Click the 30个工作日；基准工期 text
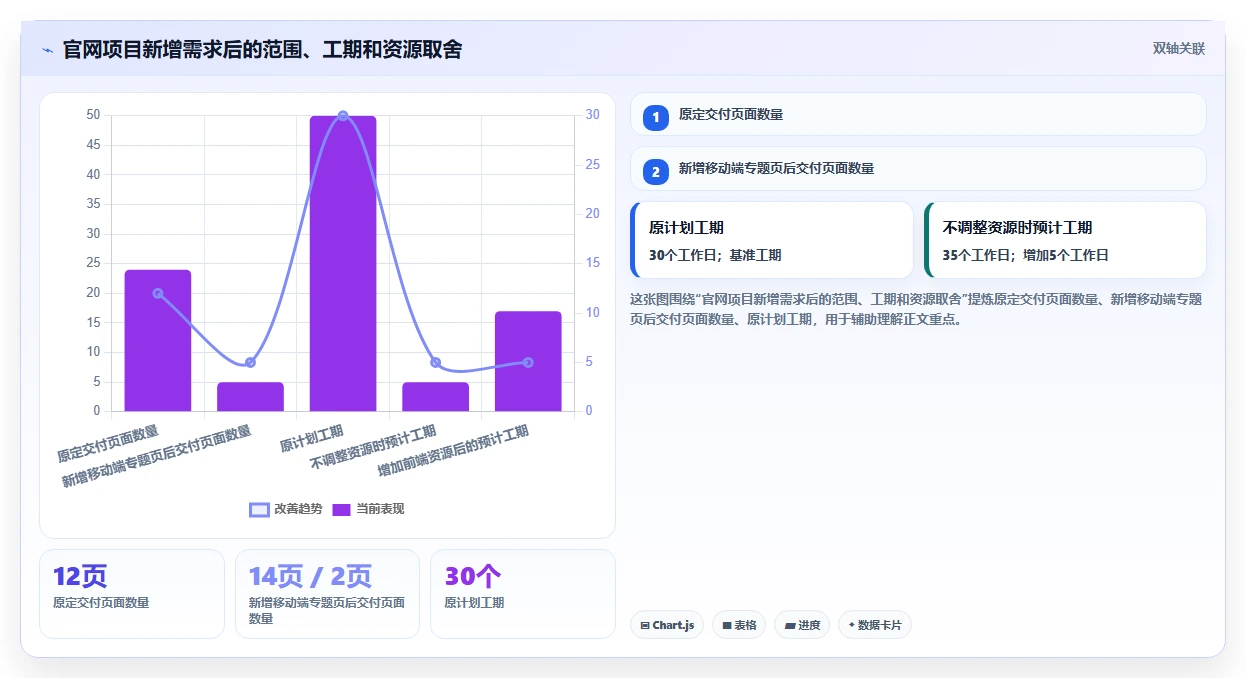Image resolution: width=1246 pixels, height=678 pixels. (715, 255)
